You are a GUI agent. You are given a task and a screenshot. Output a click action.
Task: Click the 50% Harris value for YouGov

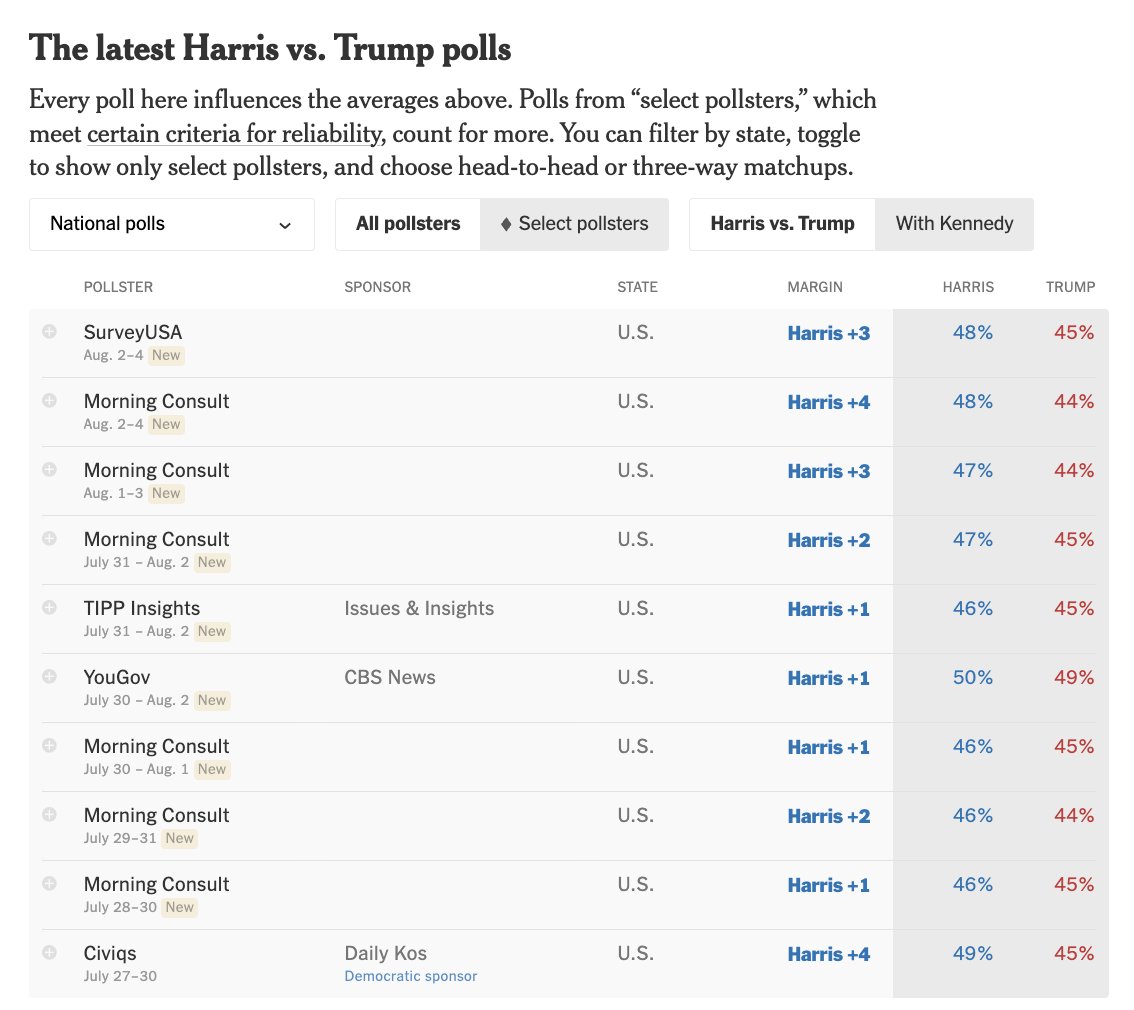point(973,677)
